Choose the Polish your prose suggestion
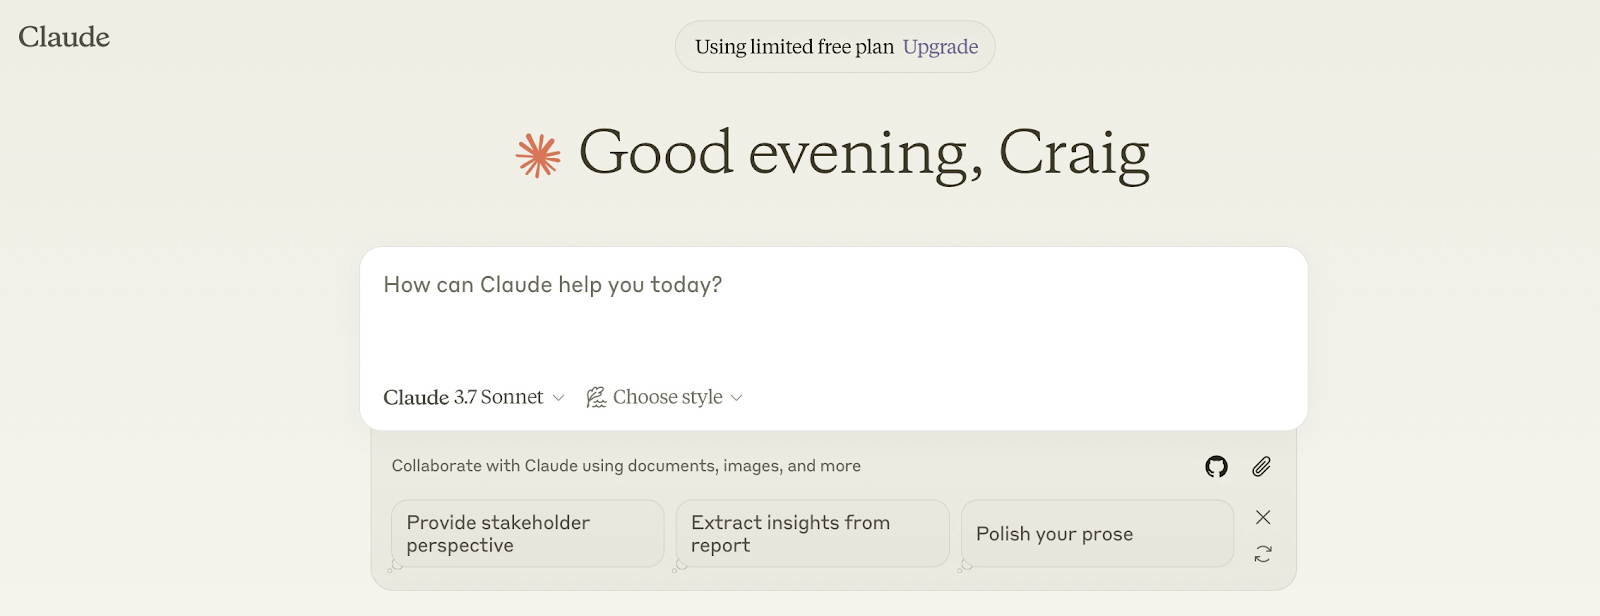The height and width of the screenshot is (616, 1600). tap(1096, 534)
